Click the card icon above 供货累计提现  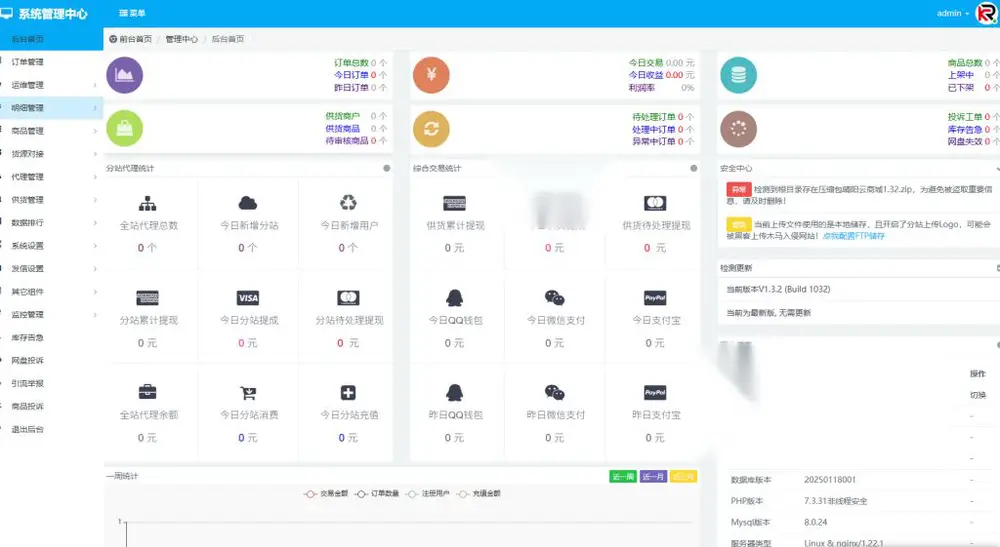pos(455,203)
